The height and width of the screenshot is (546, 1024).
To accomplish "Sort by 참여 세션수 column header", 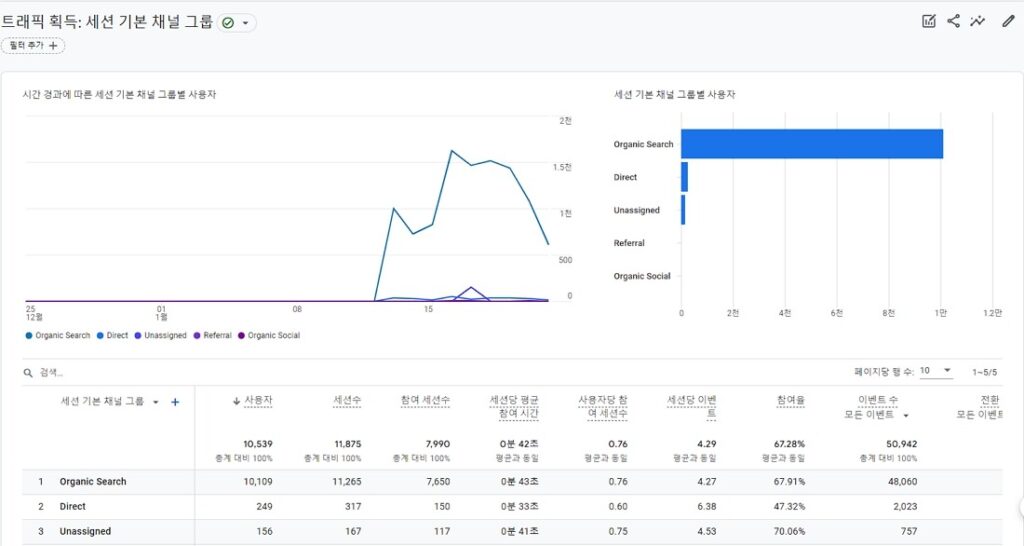I will coord(425,400).
